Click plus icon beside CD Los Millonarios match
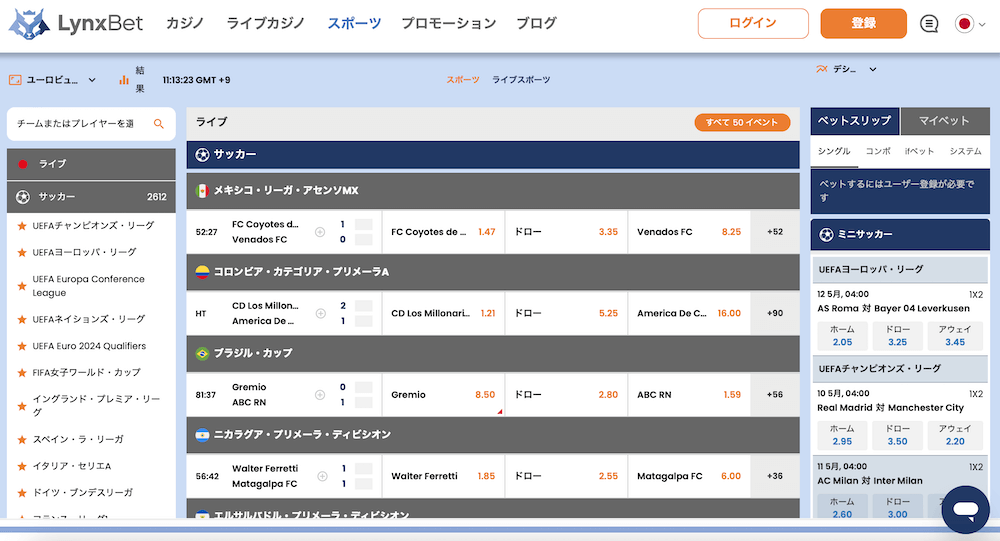 (321, 313)
